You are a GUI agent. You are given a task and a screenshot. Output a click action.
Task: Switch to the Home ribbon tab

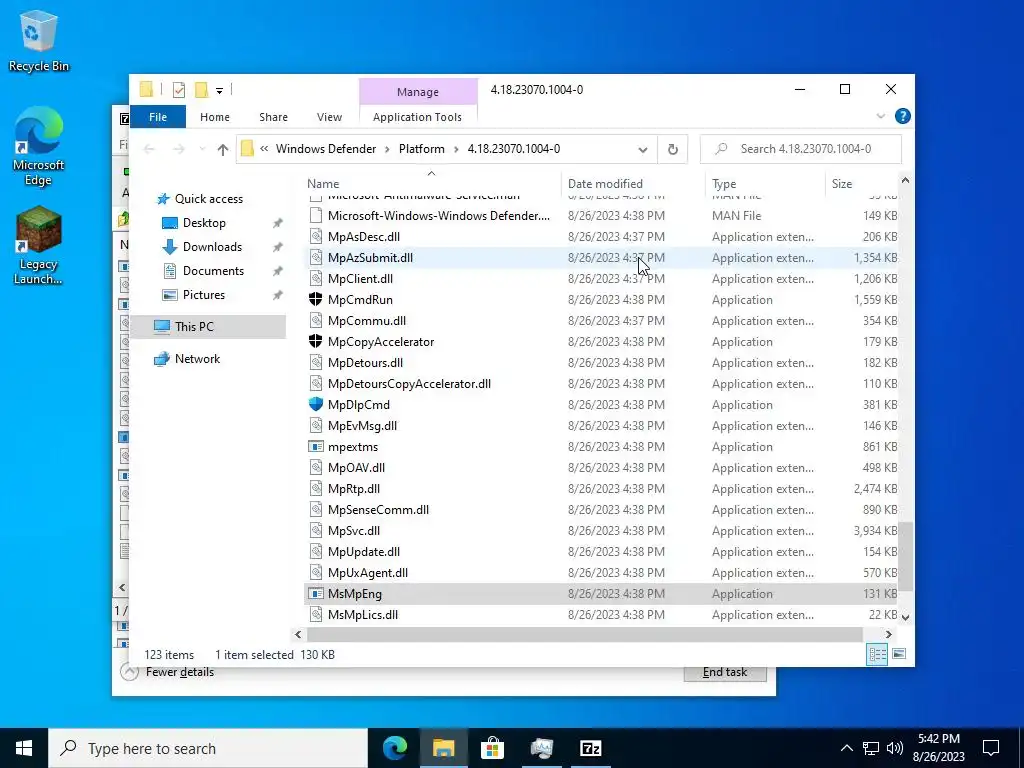(x=215, y=117)
